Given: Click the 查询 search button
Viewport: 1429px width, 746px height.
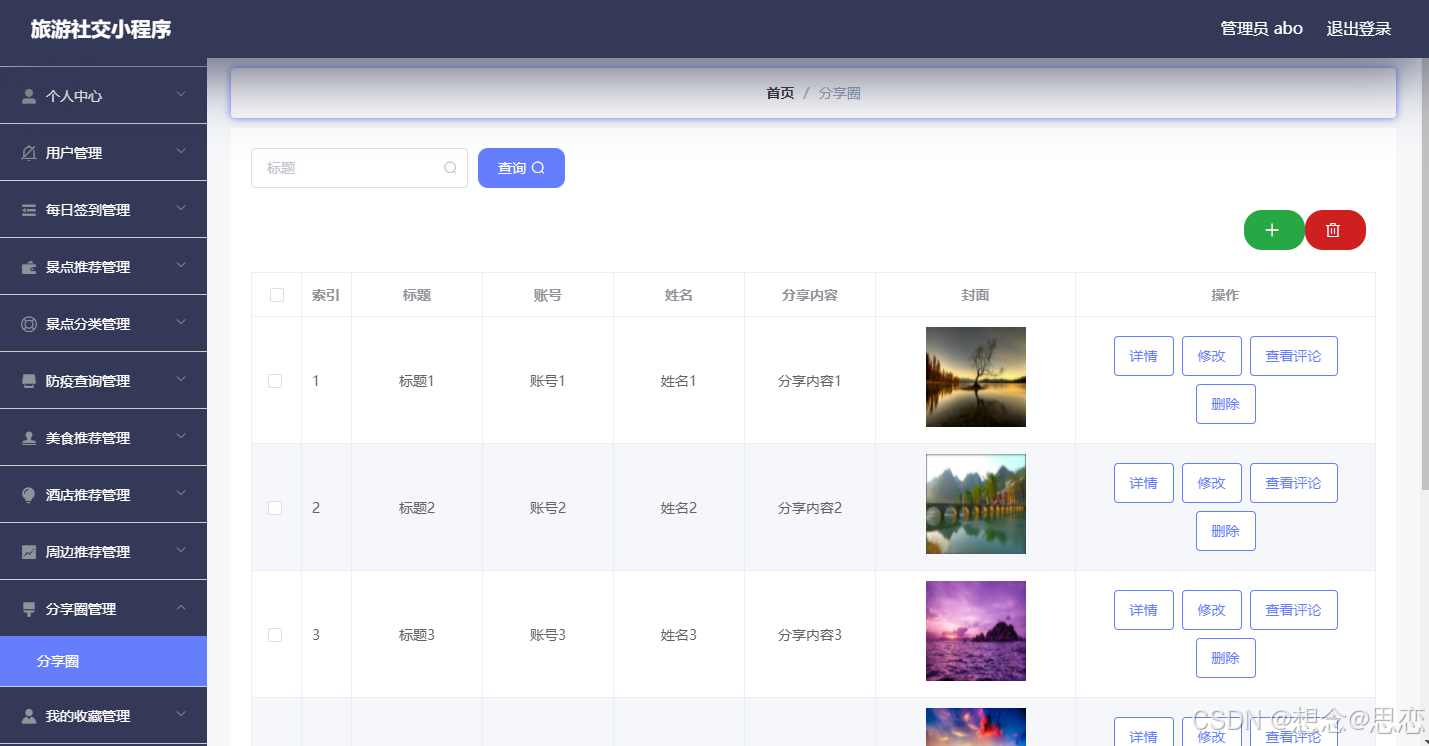Looking at the screenshot, I should click(x=521, y=168).
